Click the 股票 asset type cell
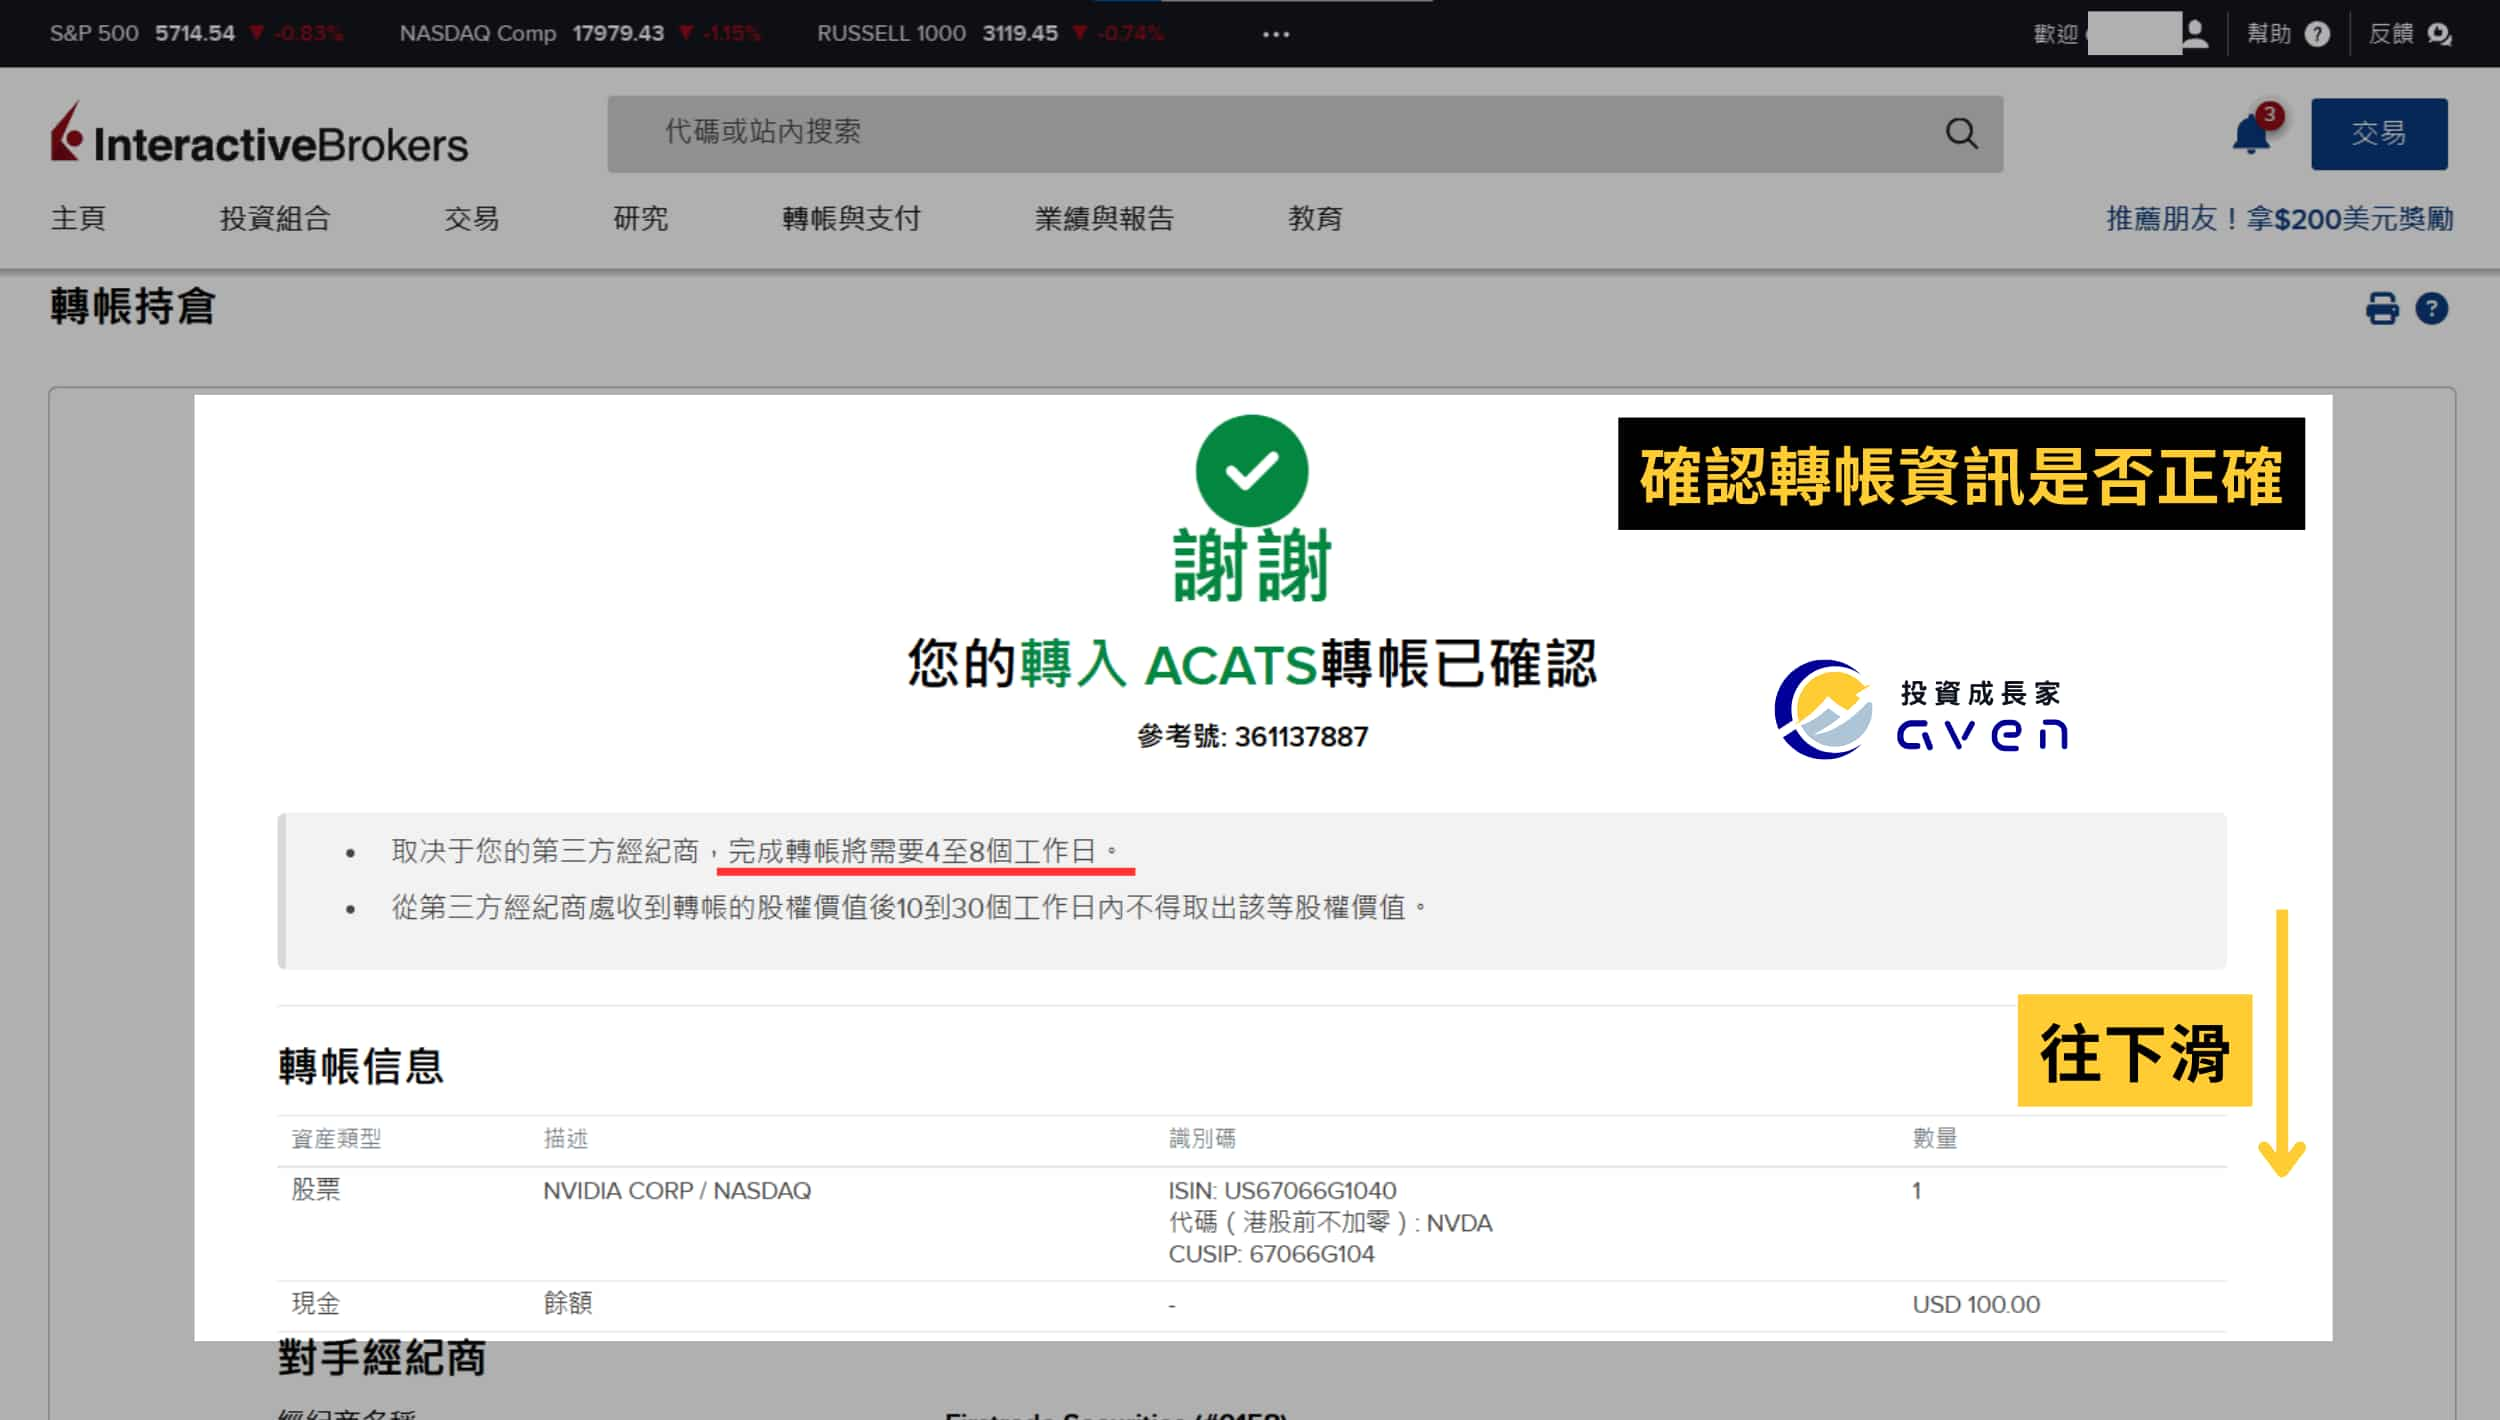The width and height of the screenshot is (2500, 1420). pos(316,1190)
